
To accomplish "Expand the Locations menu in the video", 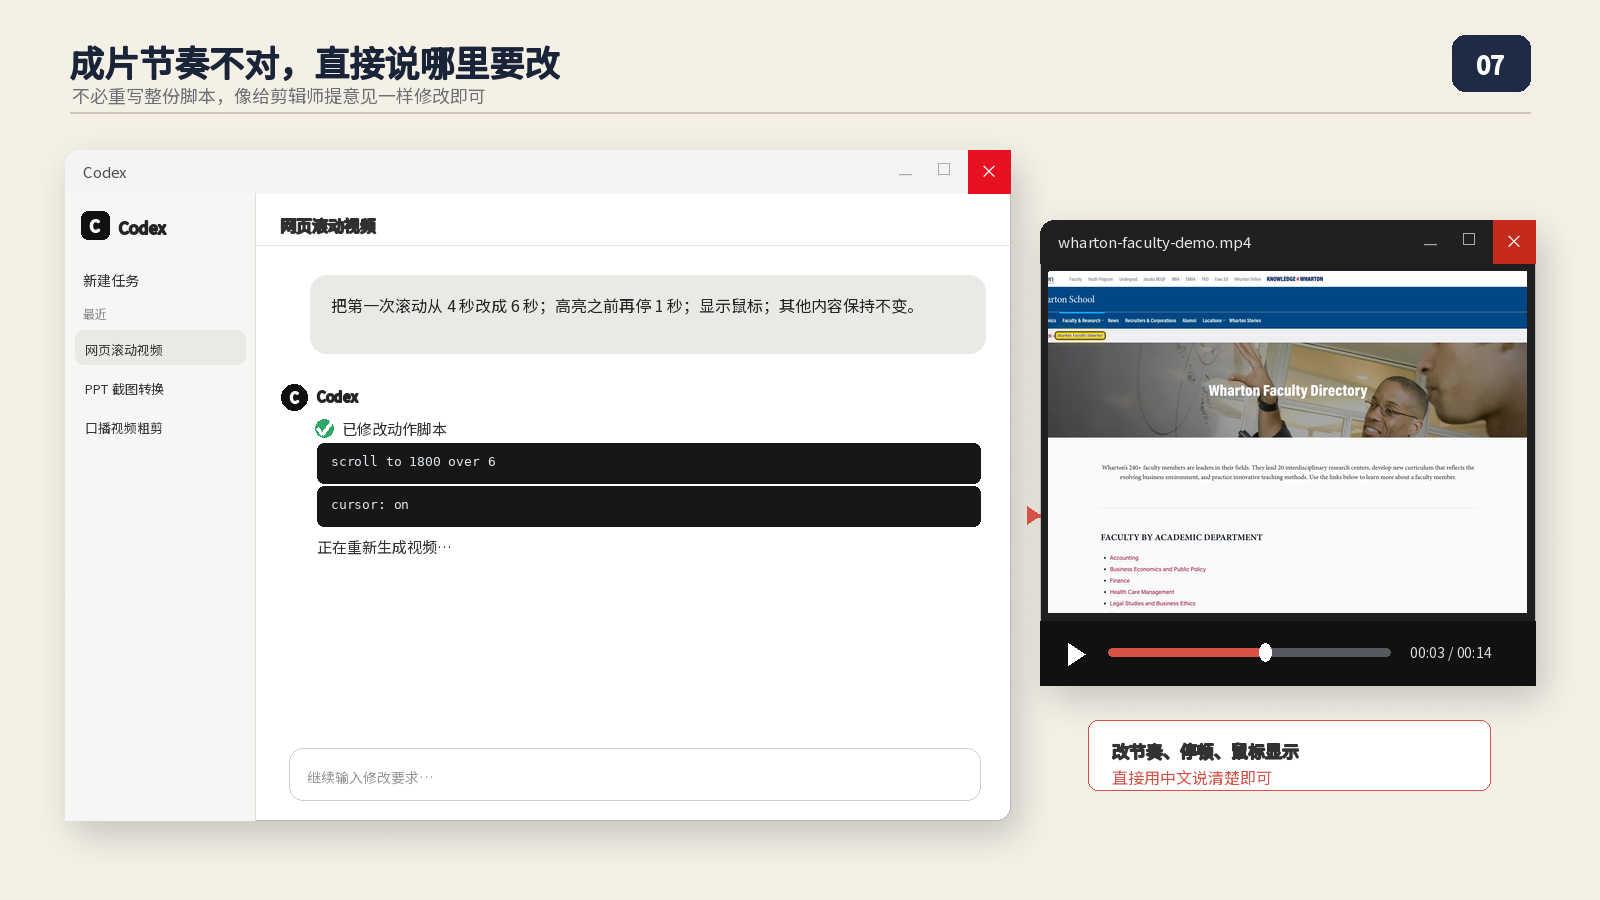I will point(1213,321).
